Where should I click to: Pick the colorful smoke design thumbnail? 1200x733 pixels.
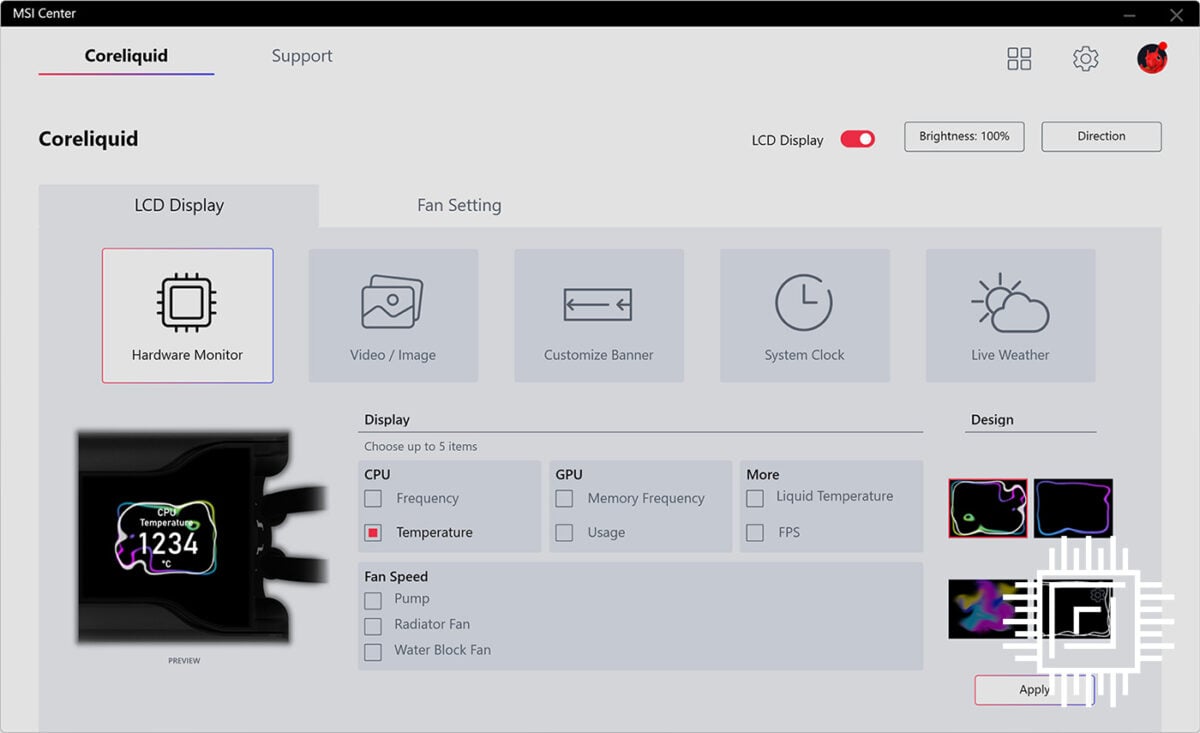[x=988, y=609]
